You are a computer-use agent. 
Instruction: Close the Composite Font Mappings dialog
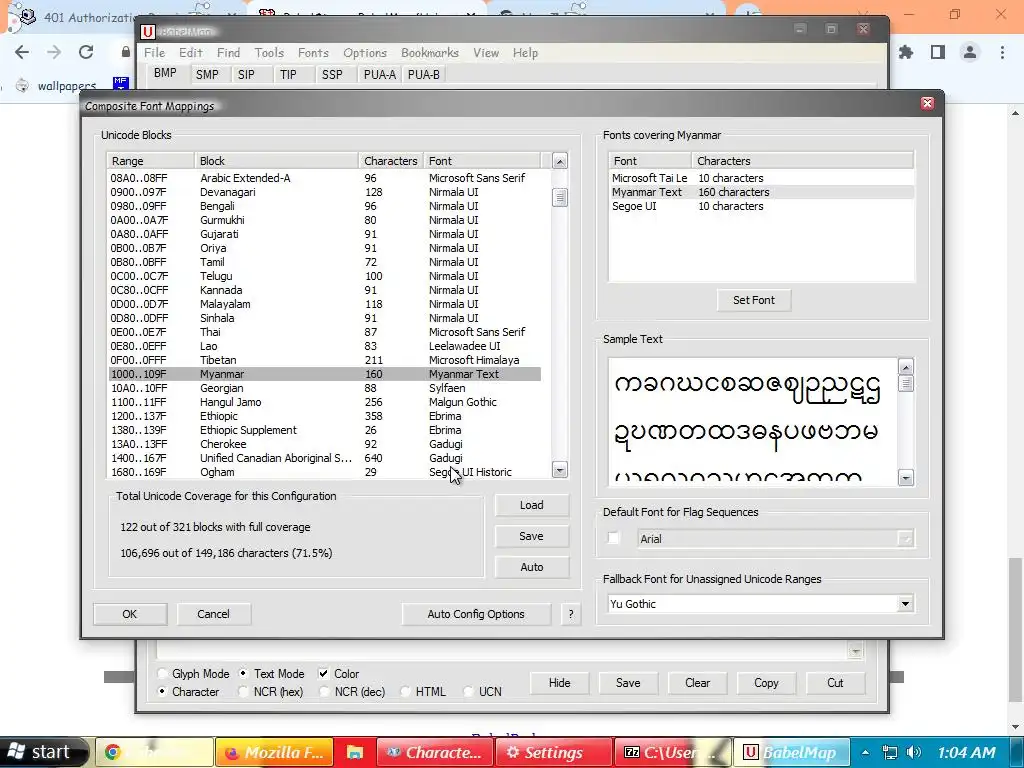(927, 104)
